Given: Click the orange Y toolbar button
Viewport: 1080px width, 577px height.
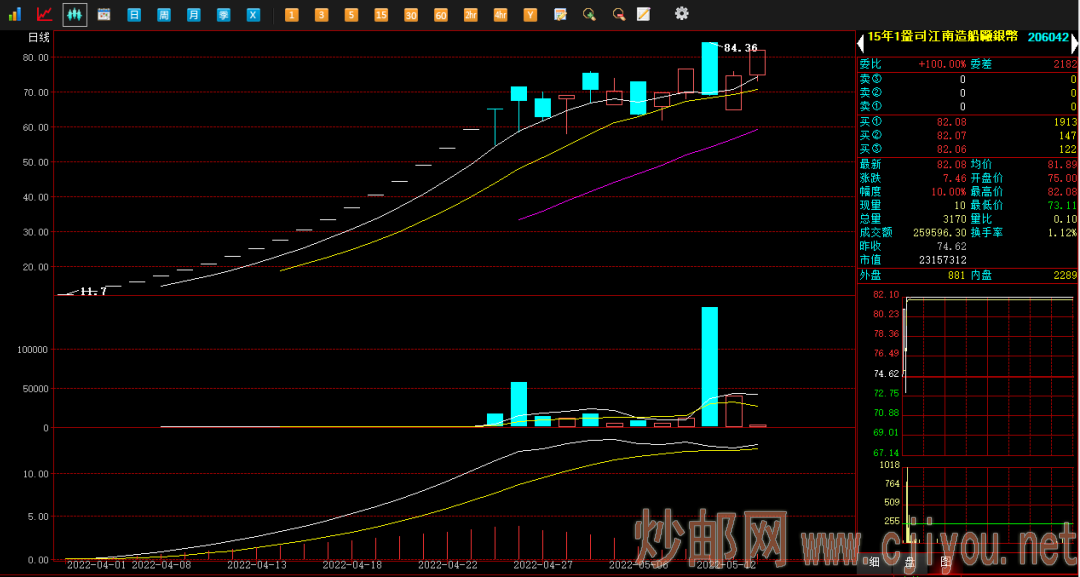Looking at the screenshot, I should point(530,15).
